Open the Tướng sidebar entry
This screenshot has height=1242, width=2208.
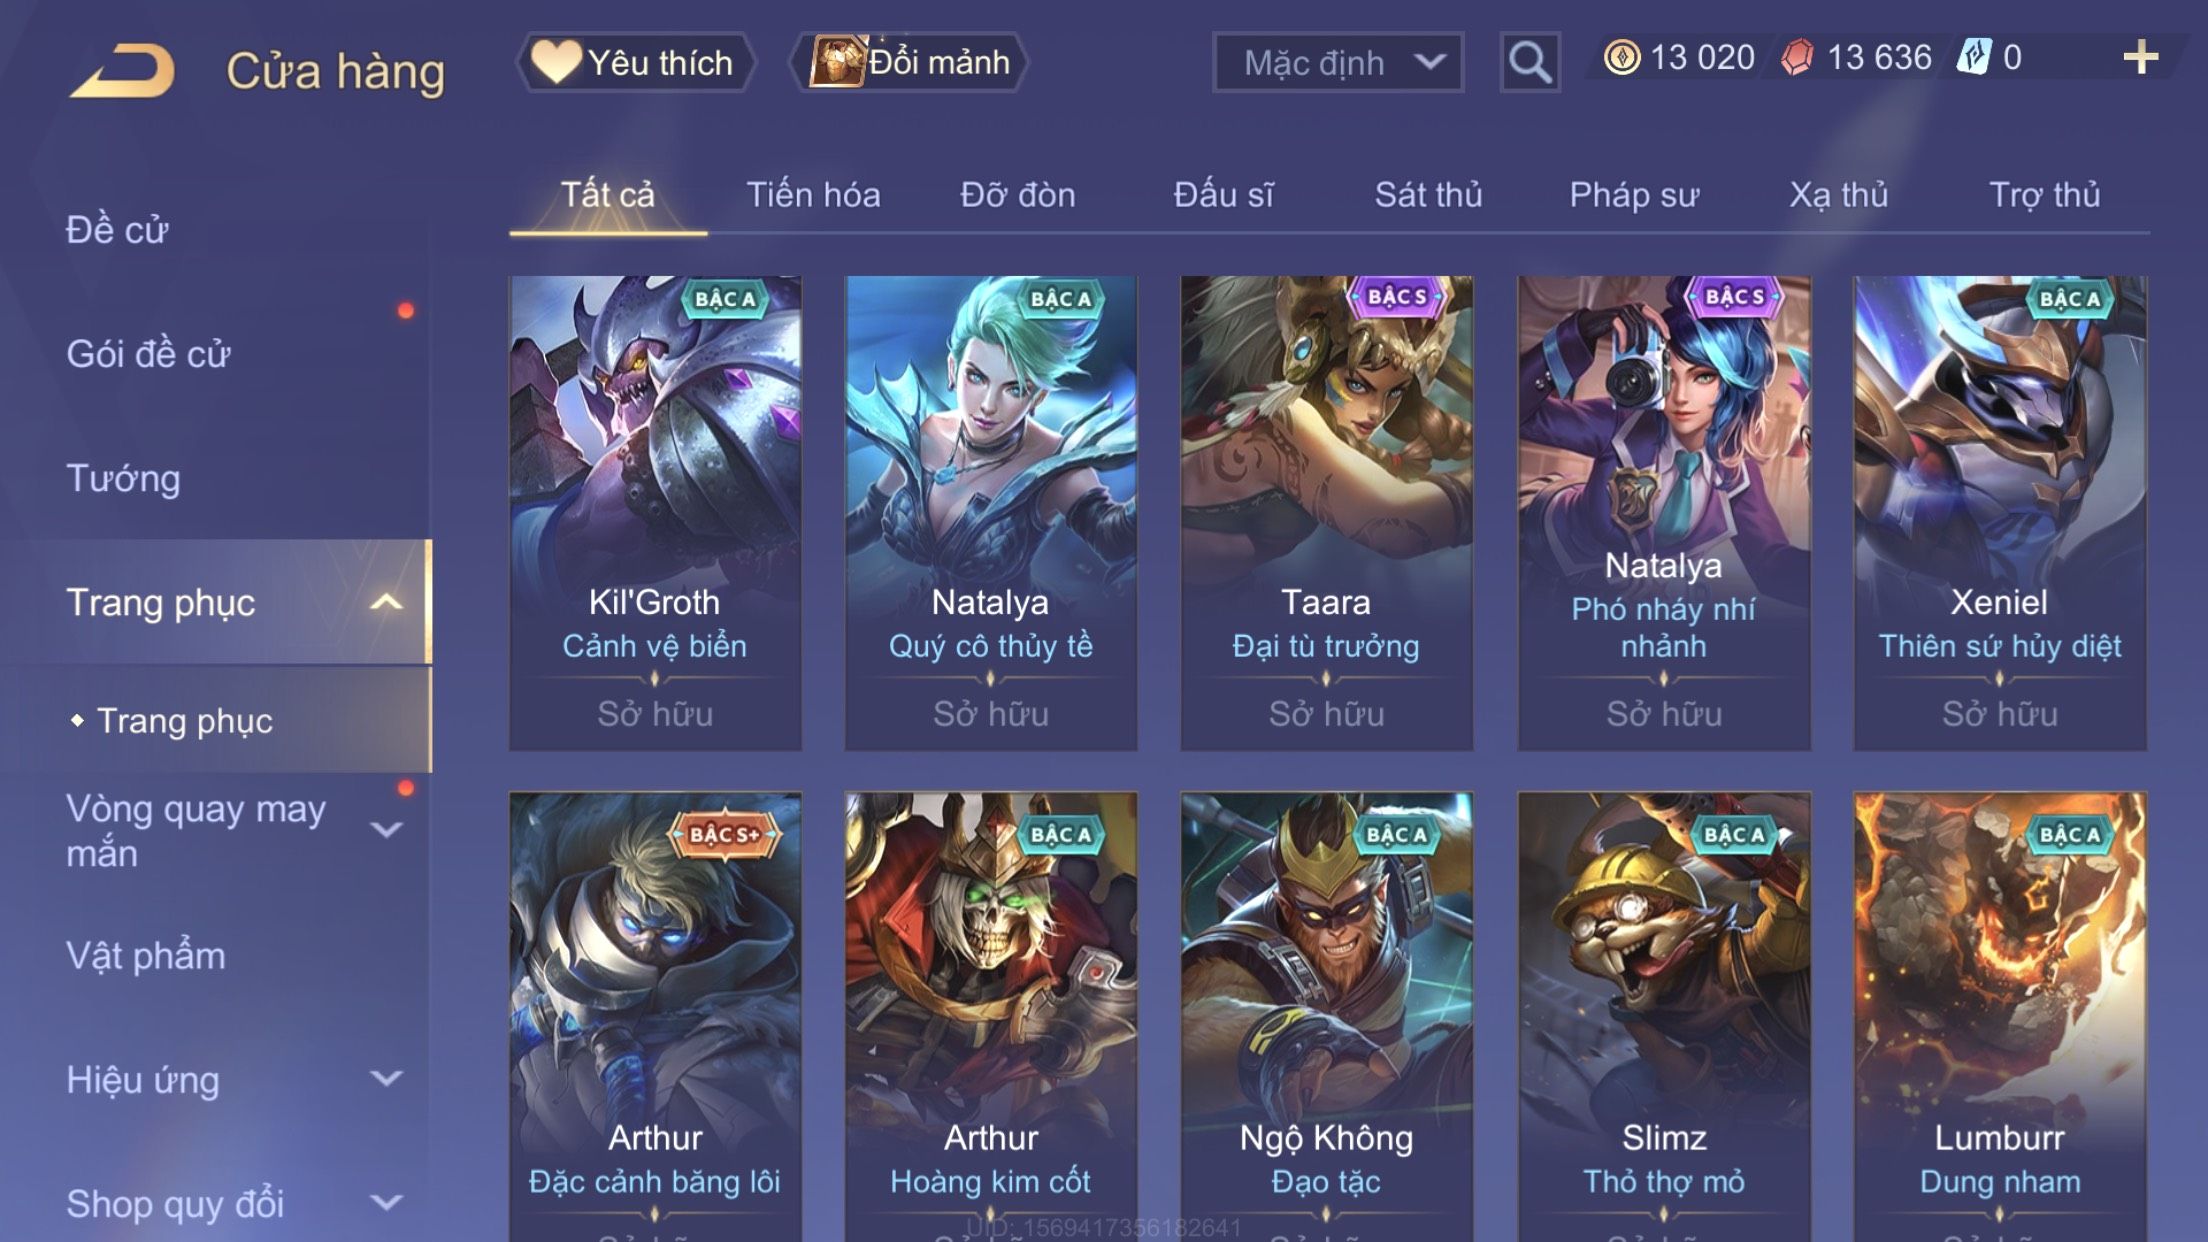123,478
